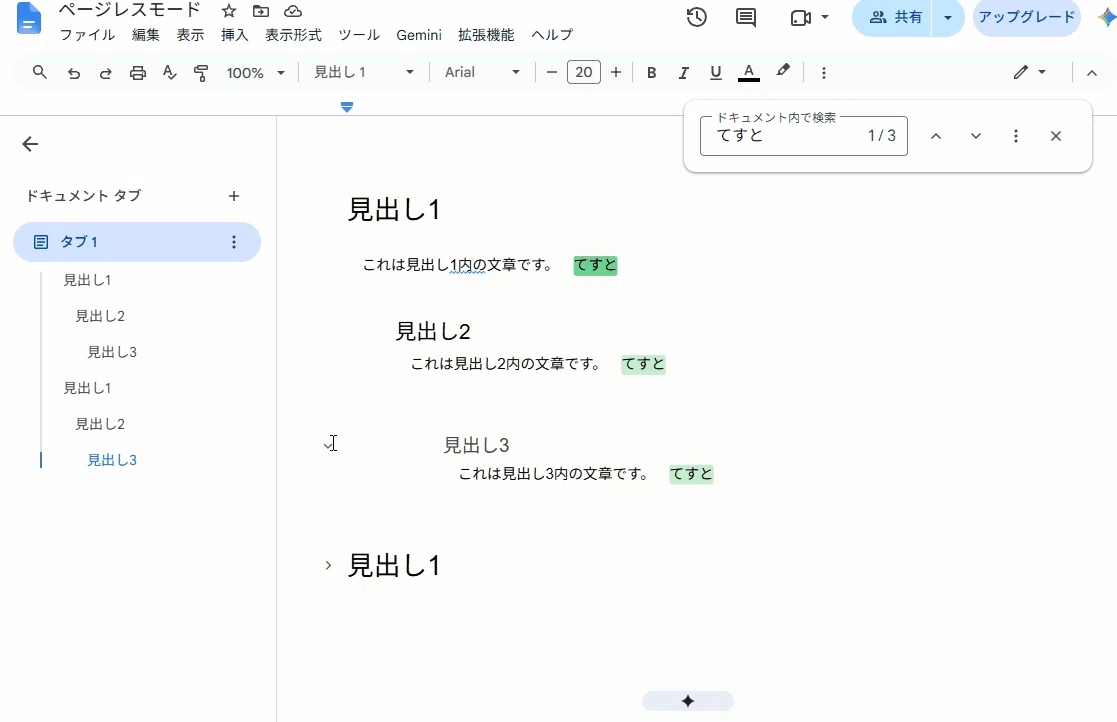Hide the menus with collapse arrow
Image resolution: width=1117 pixels, height=722 pixels.
(x=1091, y=73)
